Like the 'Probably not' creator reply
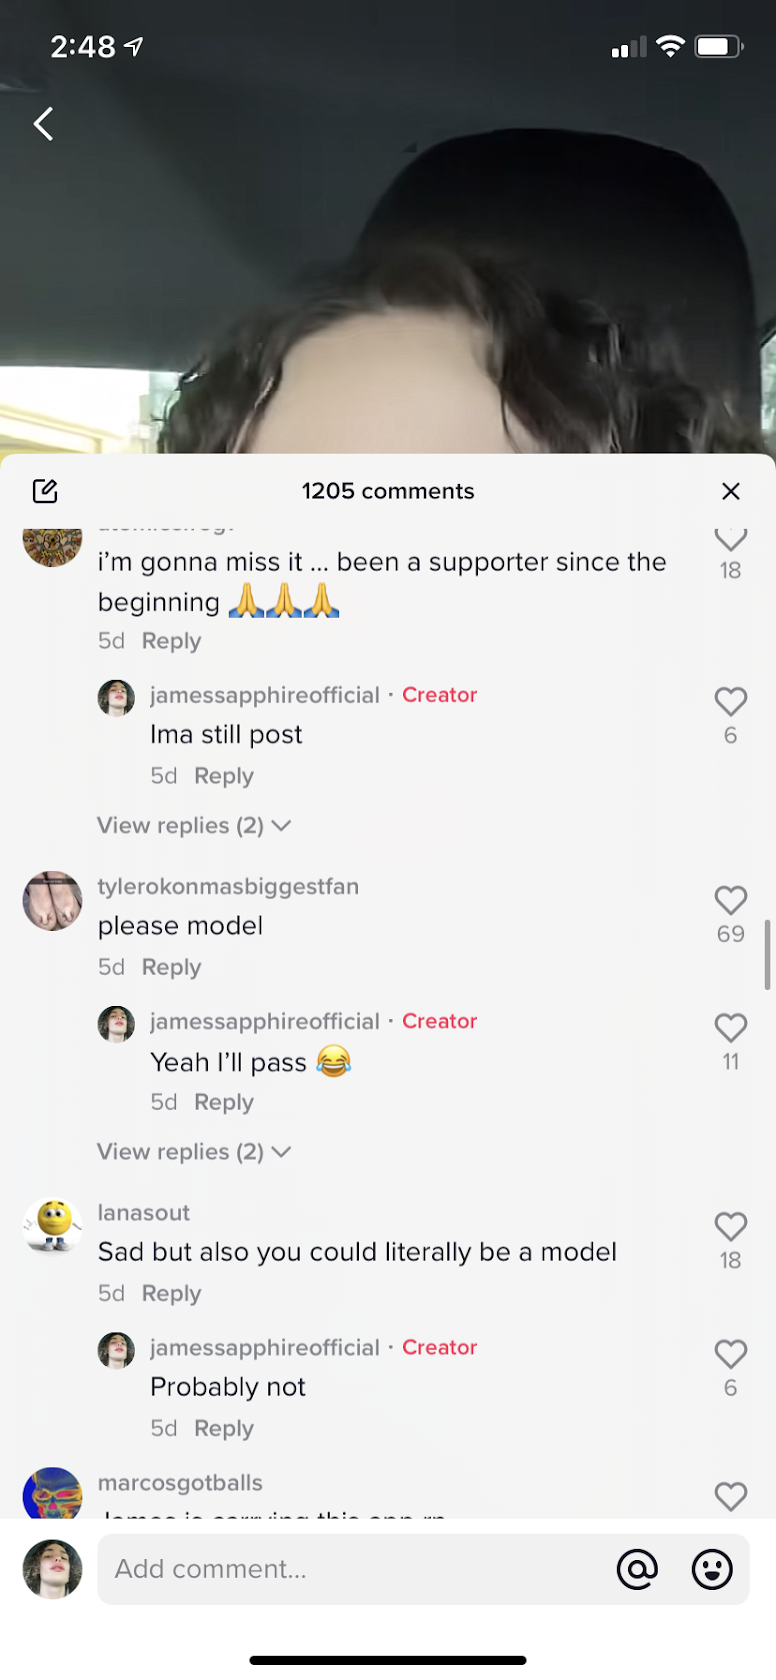 [x=731, y=1354]
